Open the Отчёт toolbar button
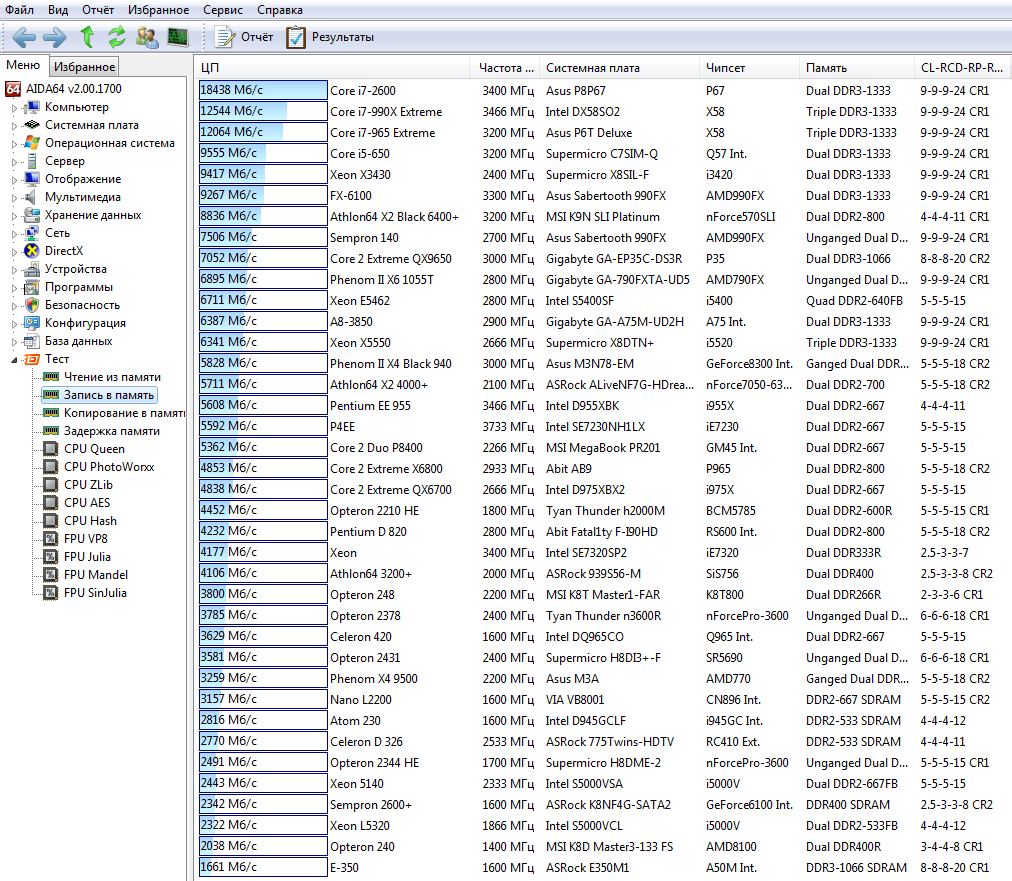The image size is (1012, 881). coord(244,37)
